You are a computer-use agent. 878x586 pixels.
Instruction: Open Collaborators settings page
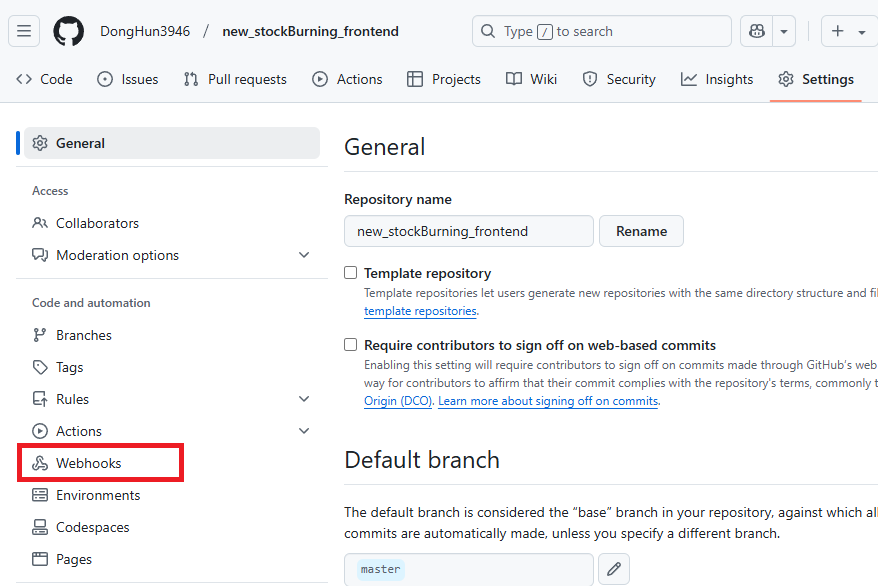pyautogui.click(x=172, y=223)
